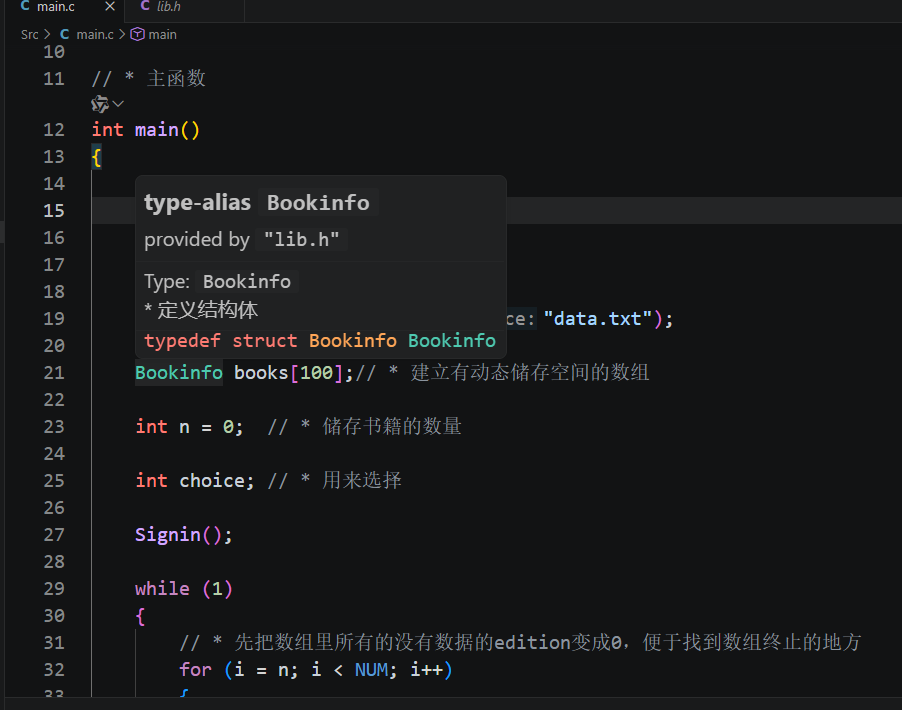Click the "lib.h" text in the hover popup
The height and width of the screenshot is (710, 902).
301,239
